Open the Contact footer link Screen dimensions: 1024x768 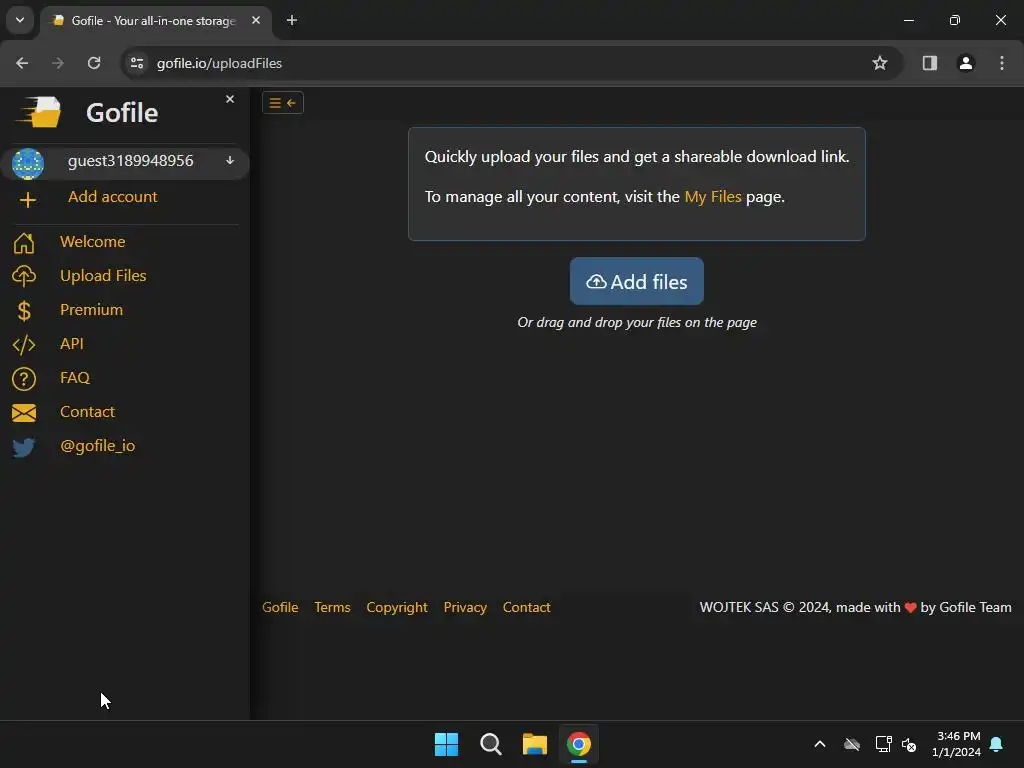point(526,607)
